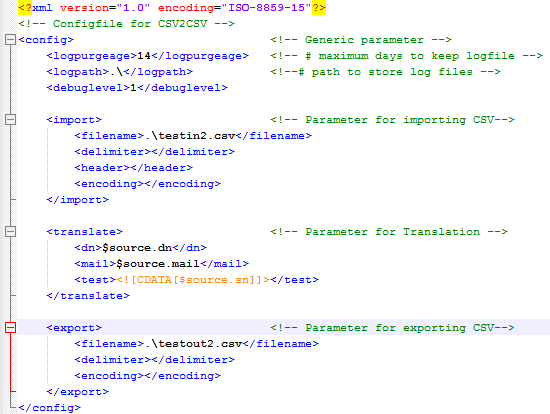Collapse the config fold marker
Image resolution: width=550 pixels, height=414 pixels.
11,40
